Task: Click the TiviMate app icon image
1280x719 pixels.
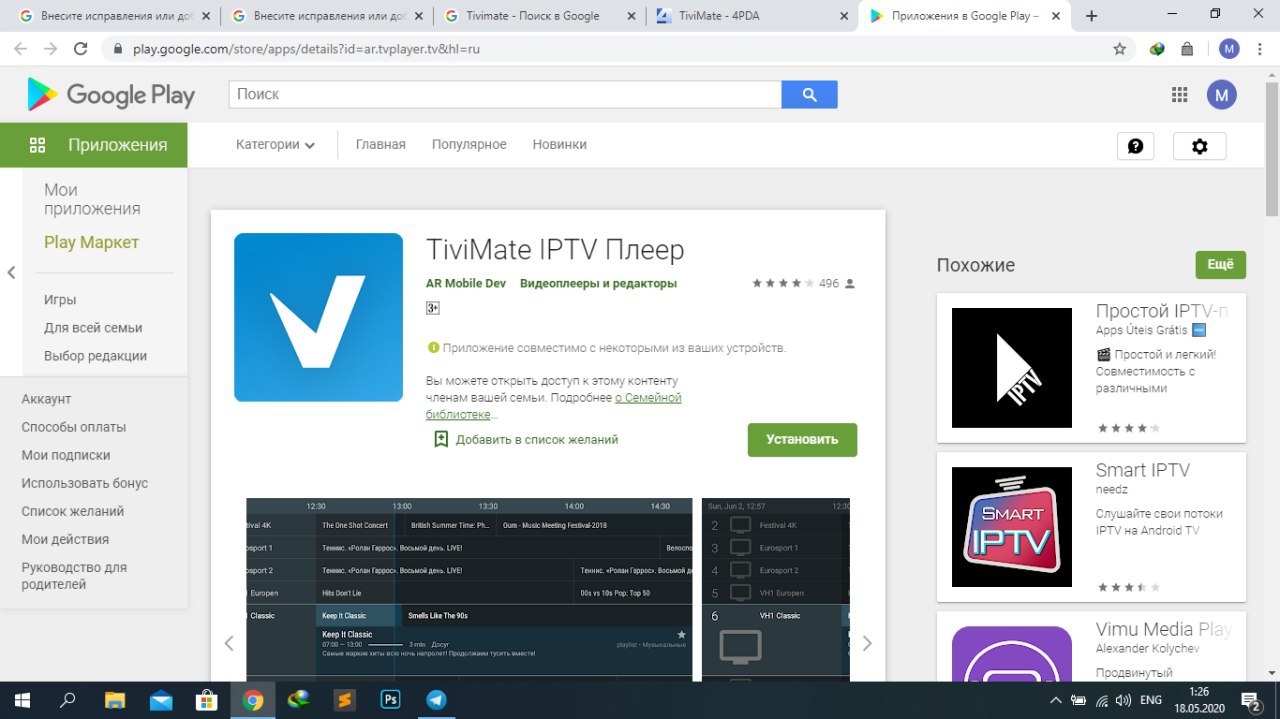Action: [318, 317]
